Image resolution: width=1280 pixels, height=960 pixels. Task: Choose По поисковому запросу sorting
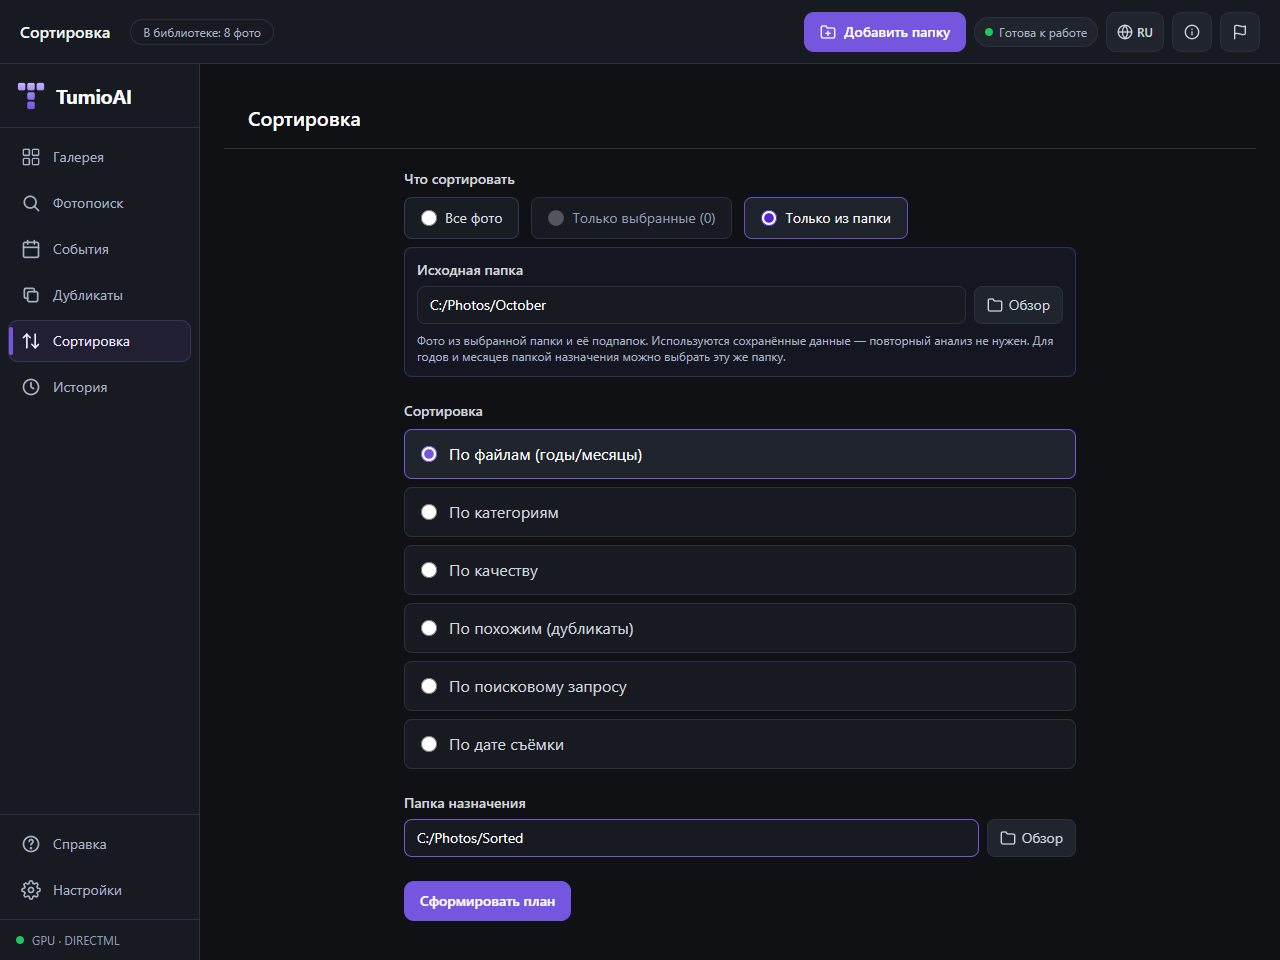pyautogui.click(x=740, y=686)
